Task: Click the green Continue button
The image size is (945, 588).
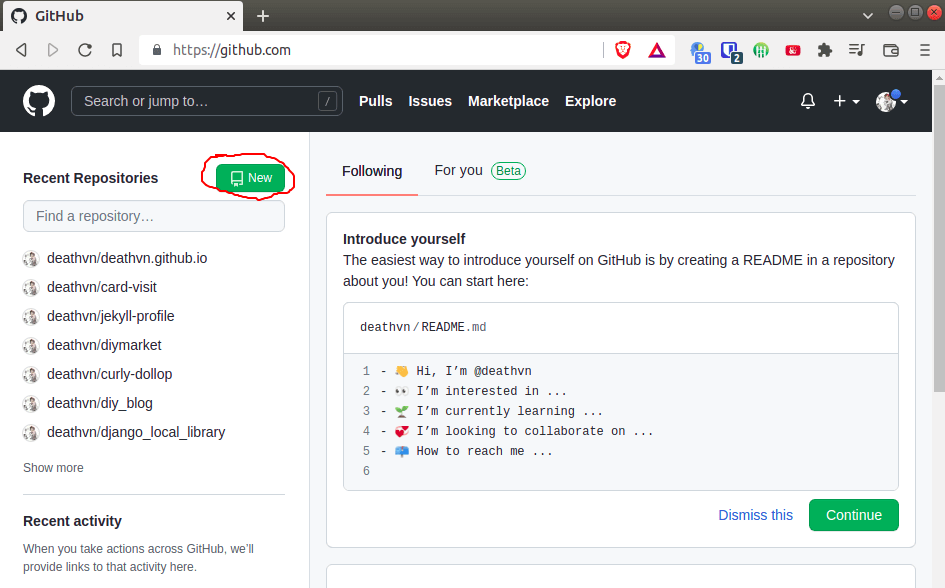Action: 853,515
